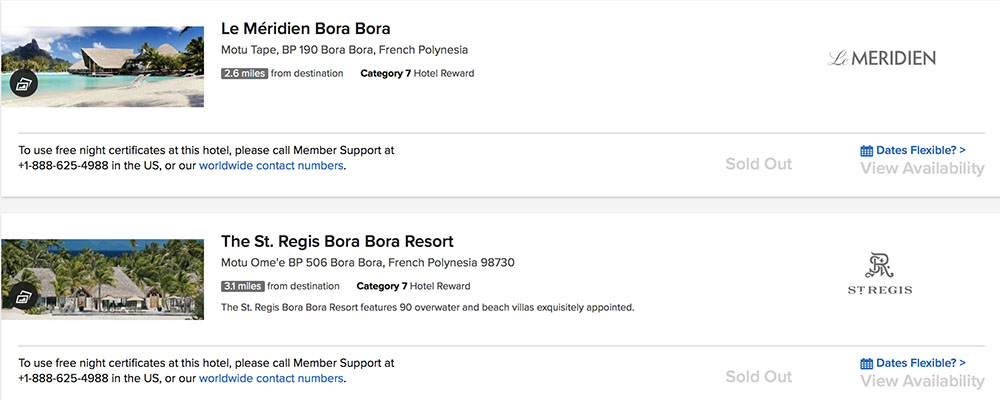Click the St Regis brand logo
Image resolution: width=1000 pixels, height=400 pixels.
tap(879, 273)
